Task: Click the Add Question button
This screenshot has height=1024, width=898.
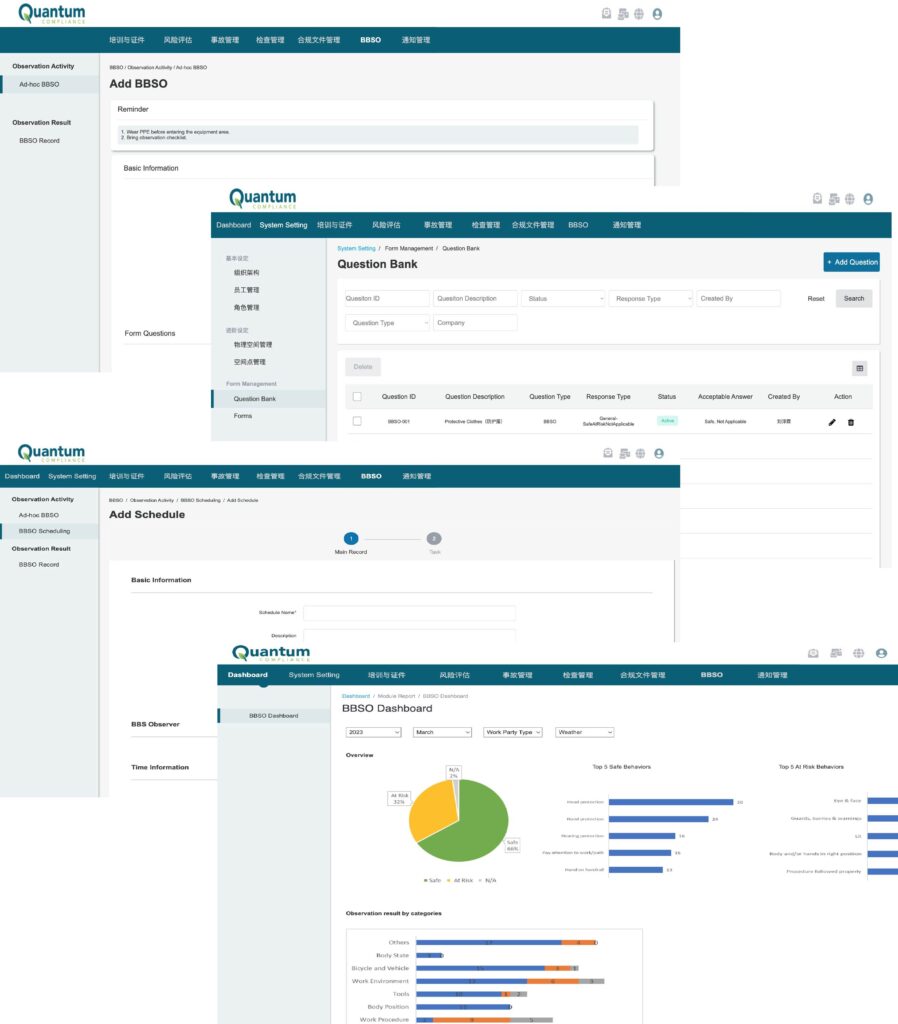Action: click(851, 261)
